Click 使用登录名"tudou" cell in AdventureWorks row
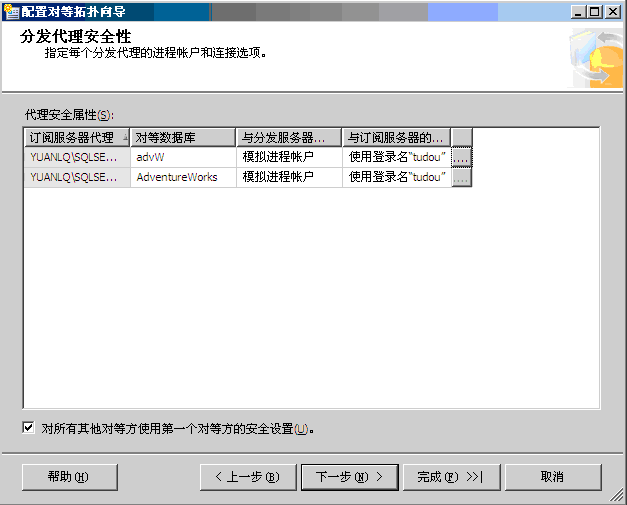 coord(397,177)
